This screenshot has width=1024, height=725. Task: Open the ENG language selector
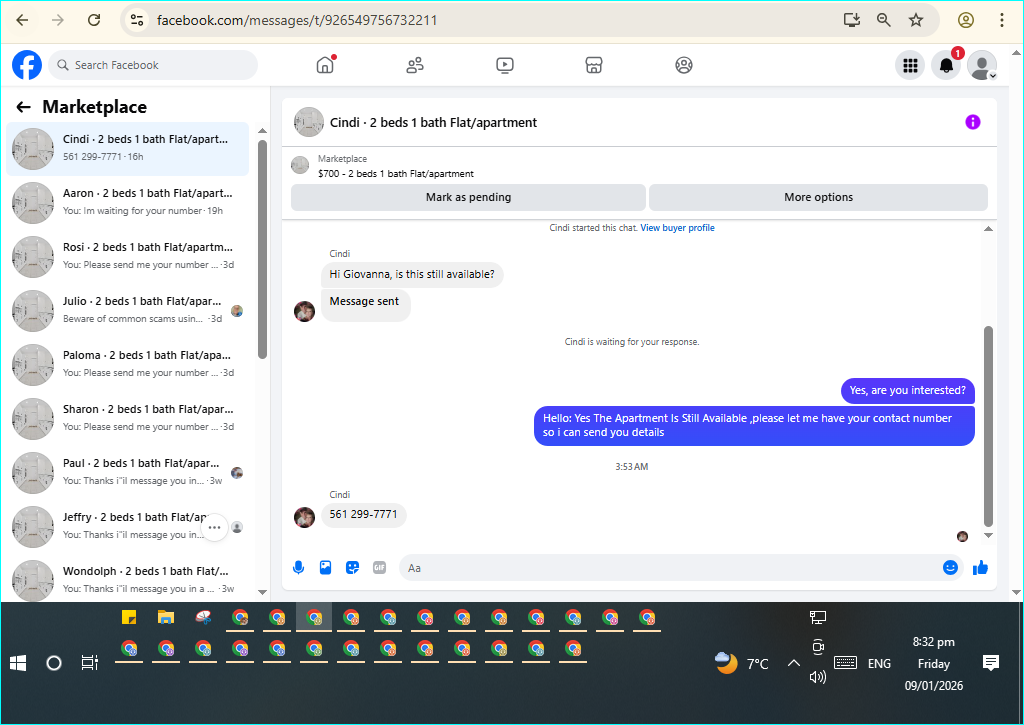[x=879, y=664]
